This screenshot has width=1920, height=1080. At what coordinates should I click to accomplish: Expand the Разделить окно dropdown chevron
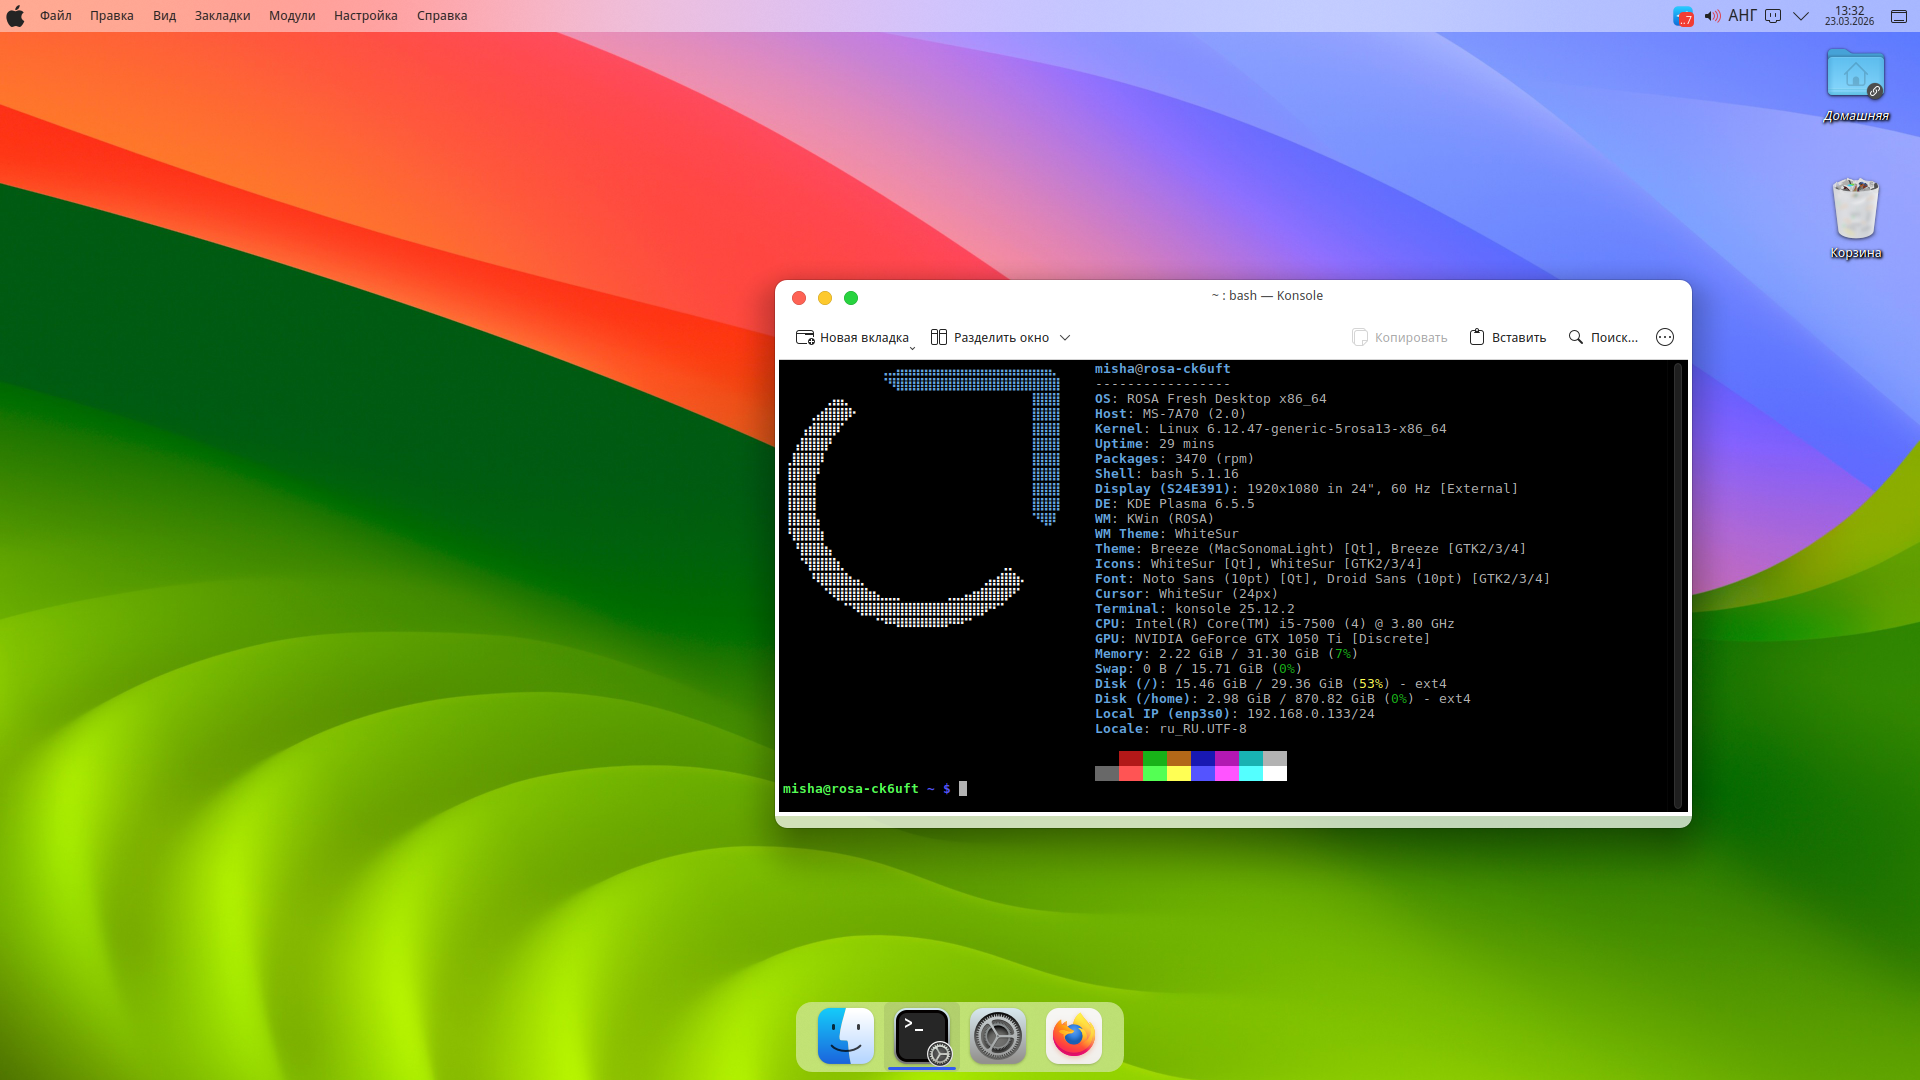1065,337
